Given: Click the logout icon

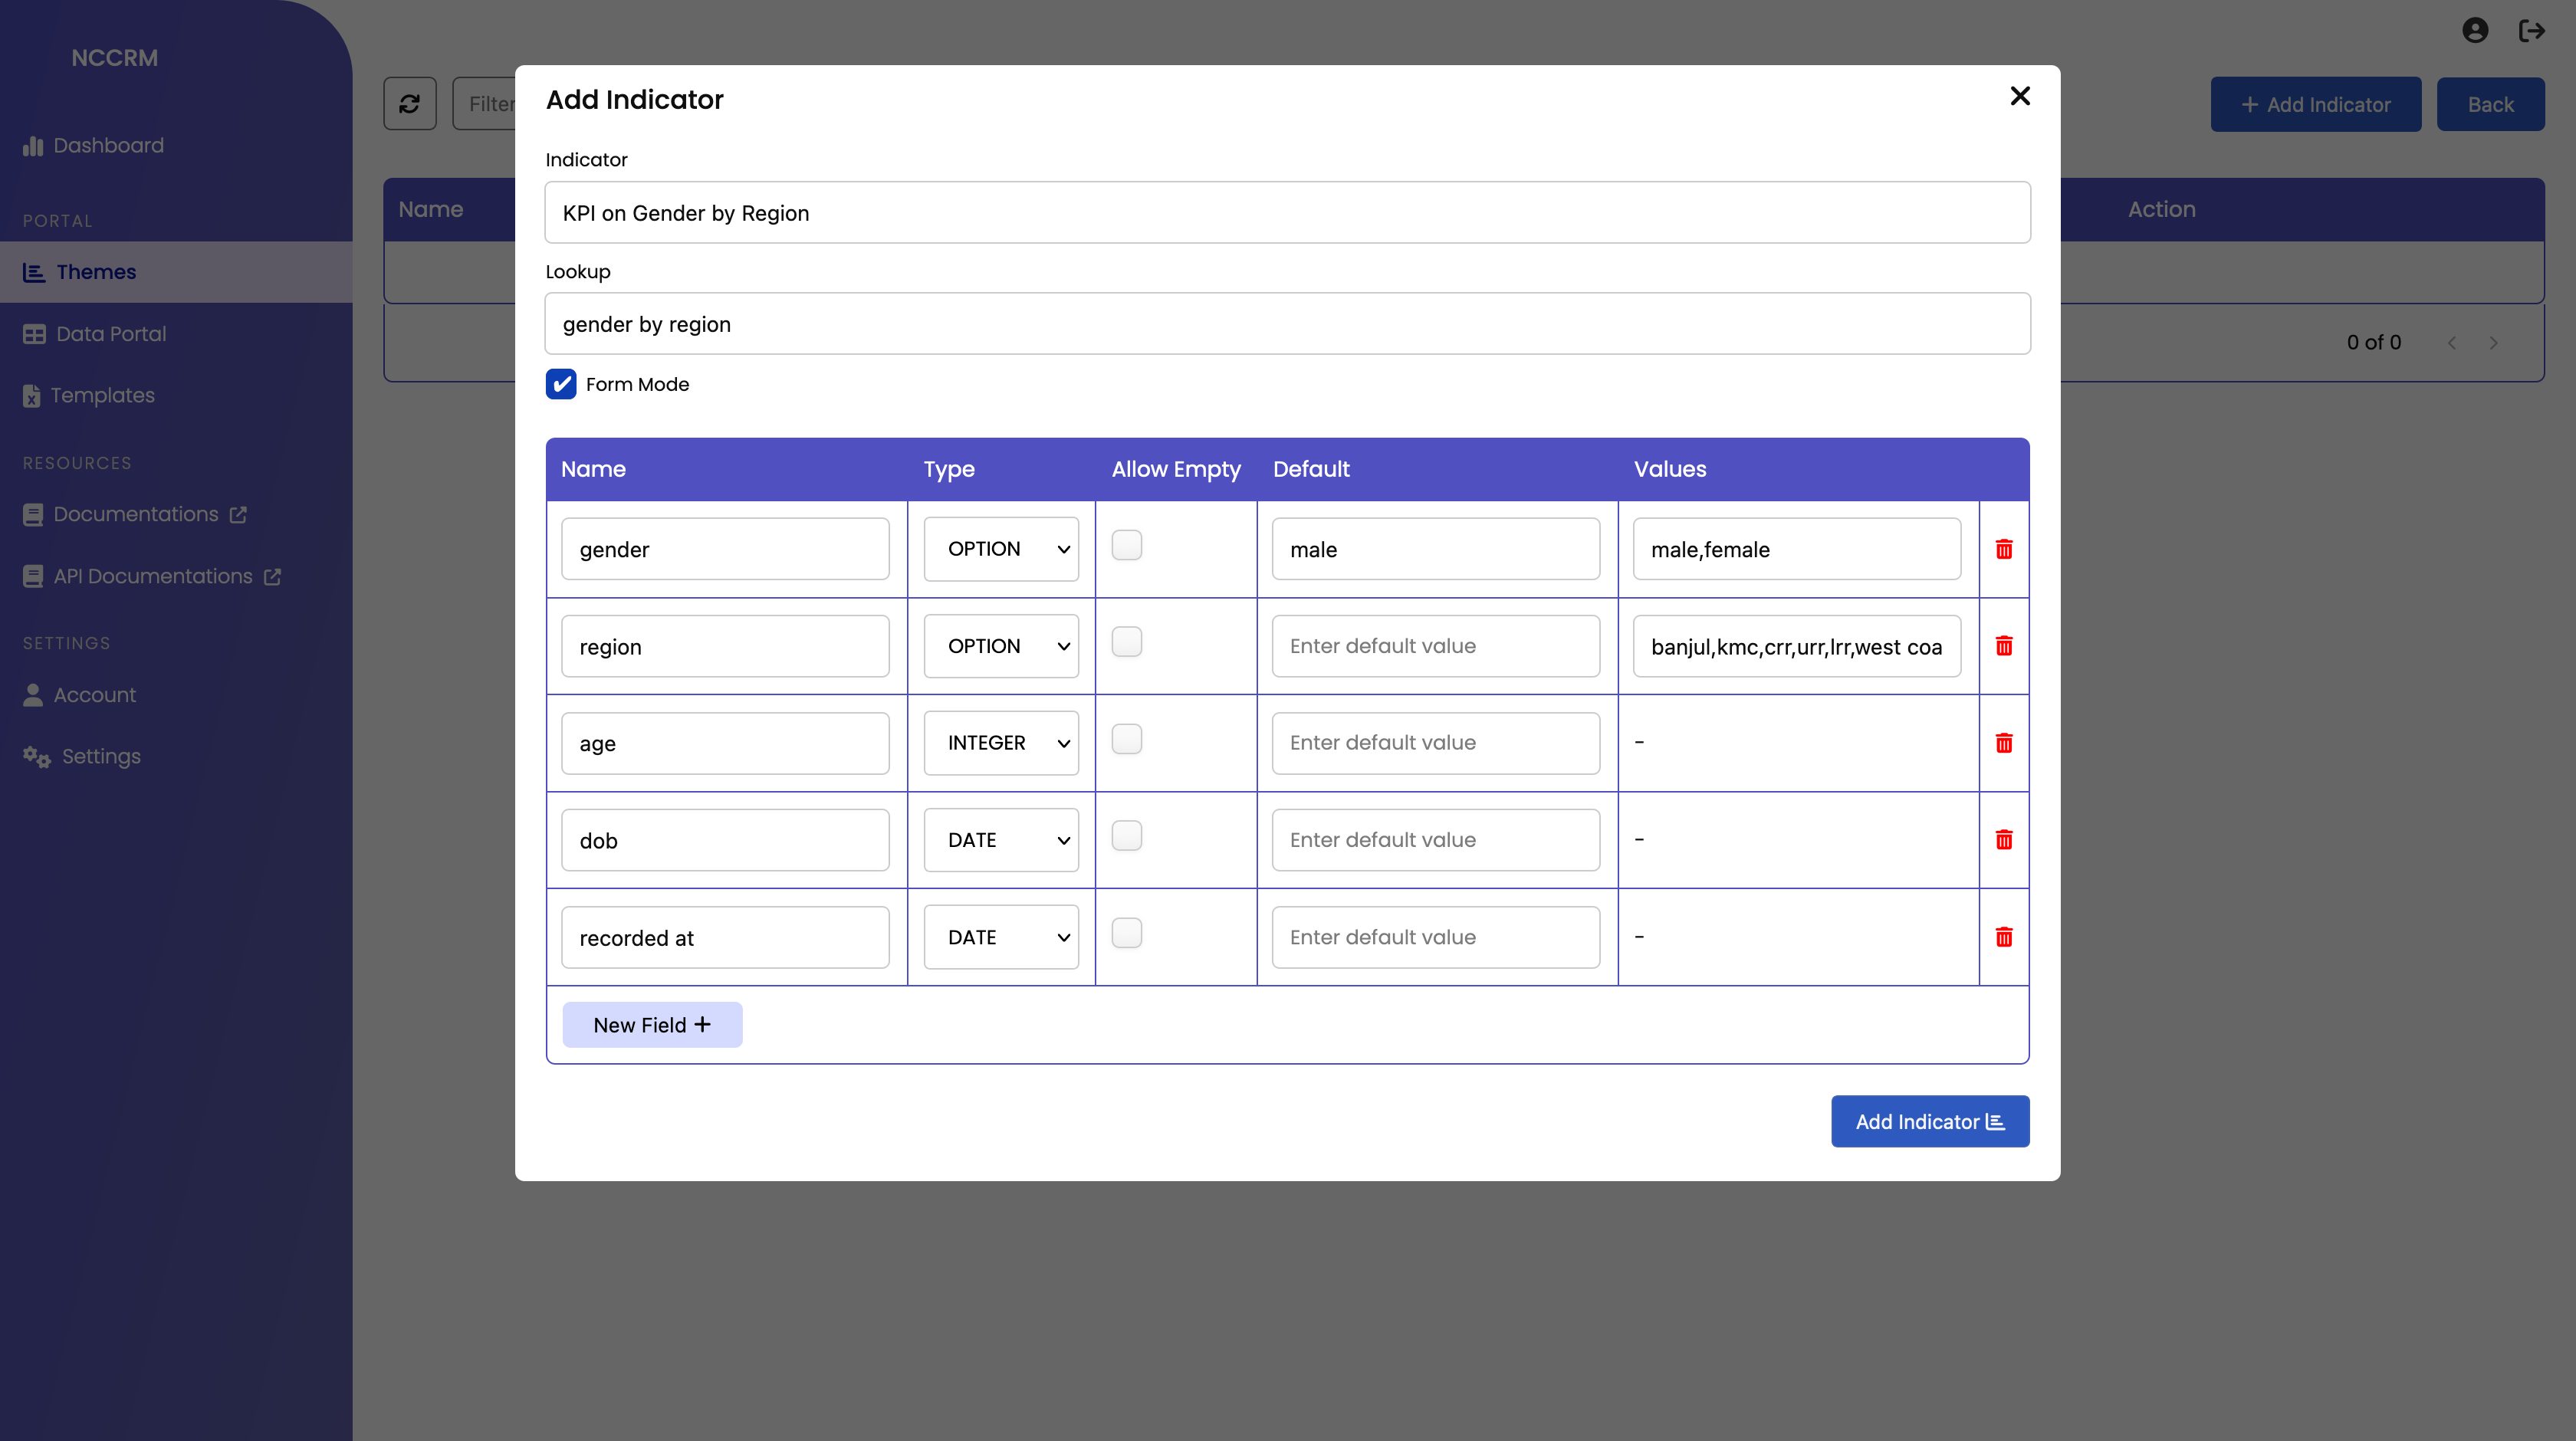Looking at the screenshot, I should coord(2531,31).
